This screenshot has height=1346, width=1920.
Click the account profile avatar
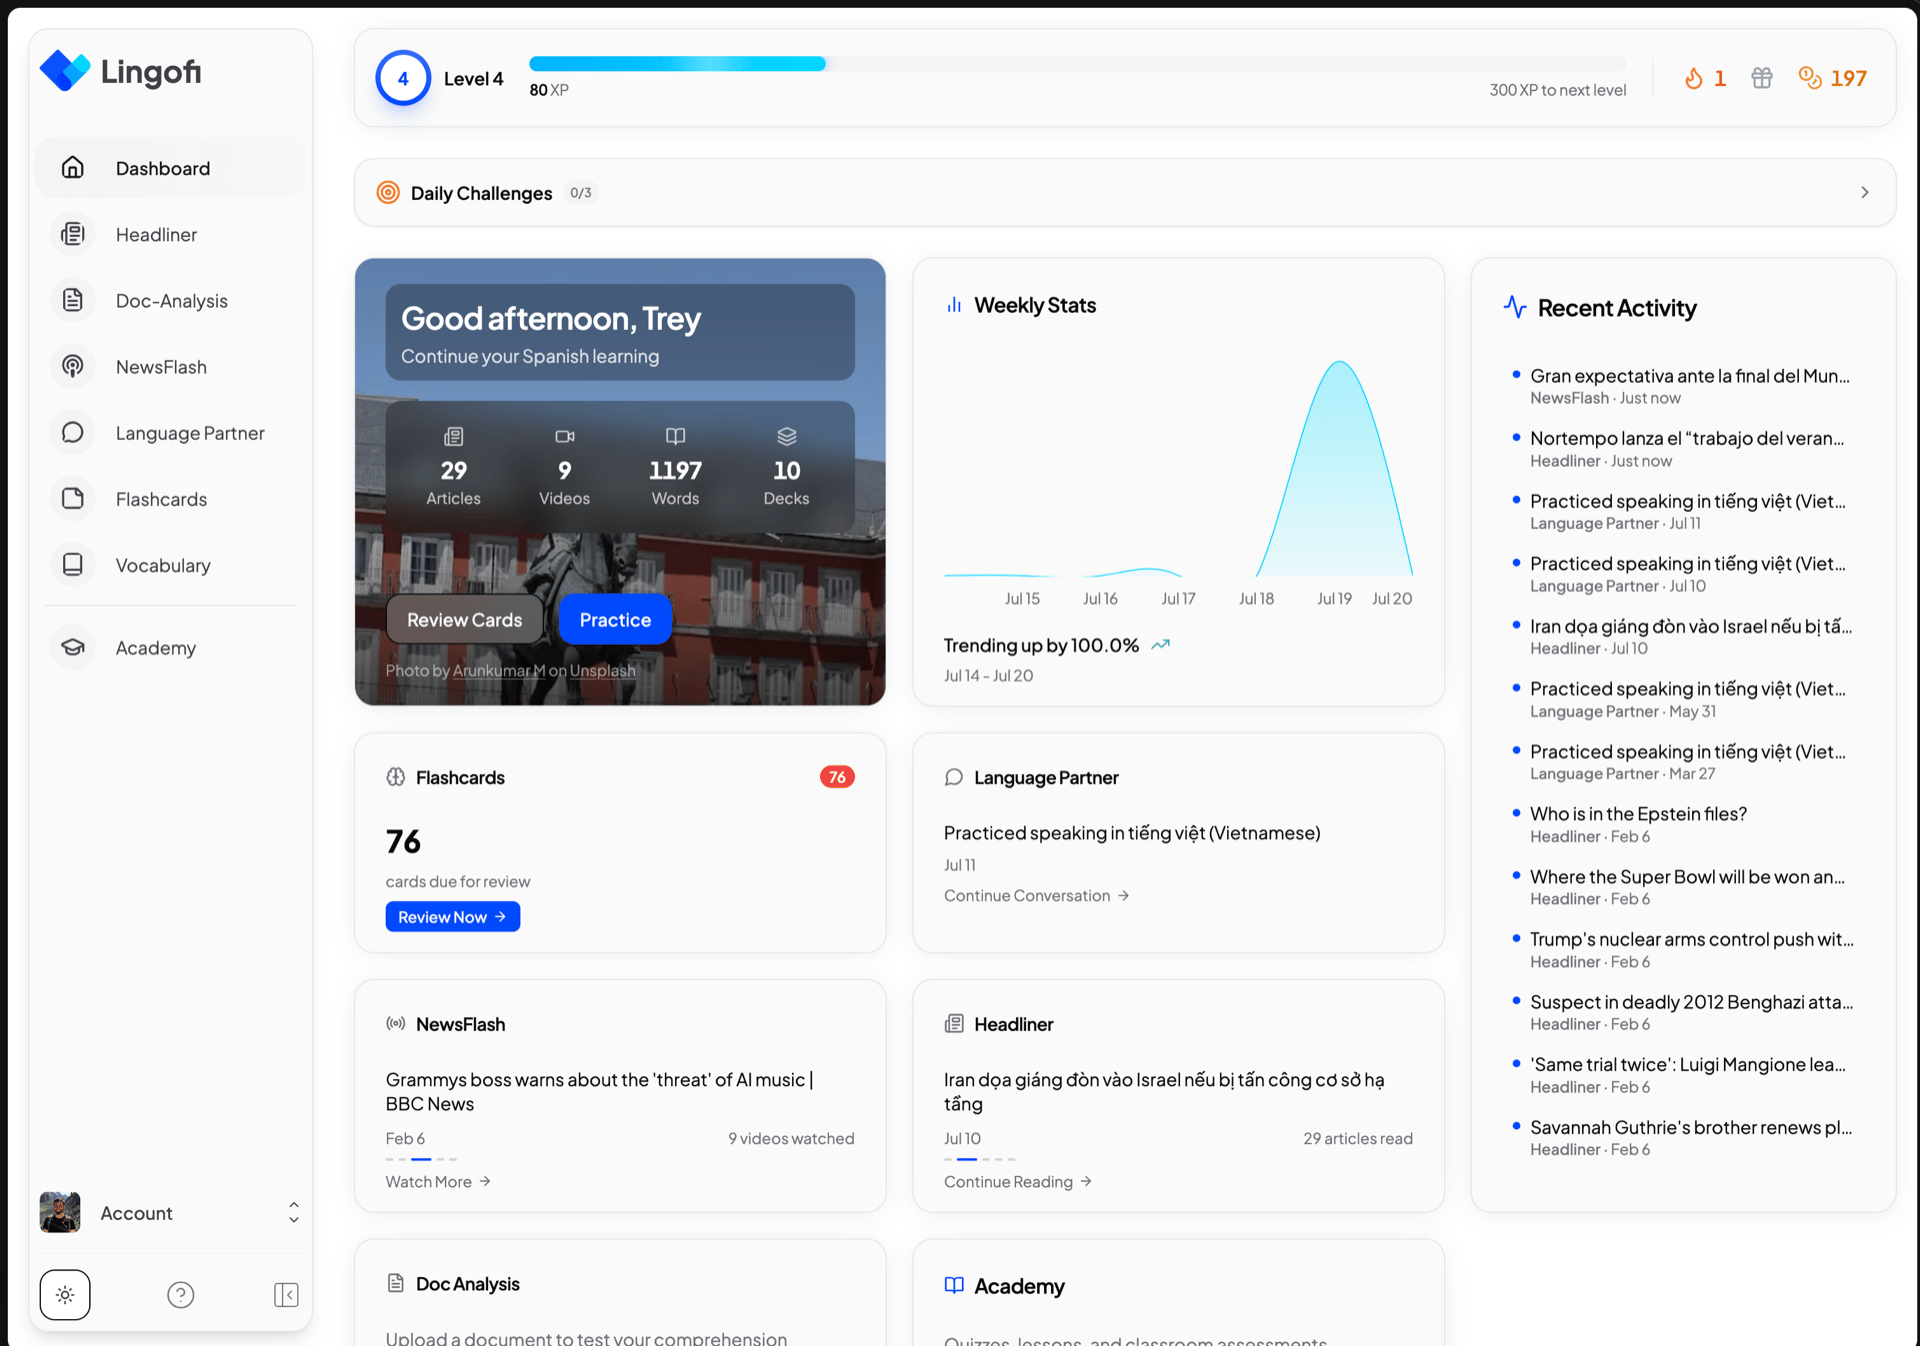(60, 1212)
